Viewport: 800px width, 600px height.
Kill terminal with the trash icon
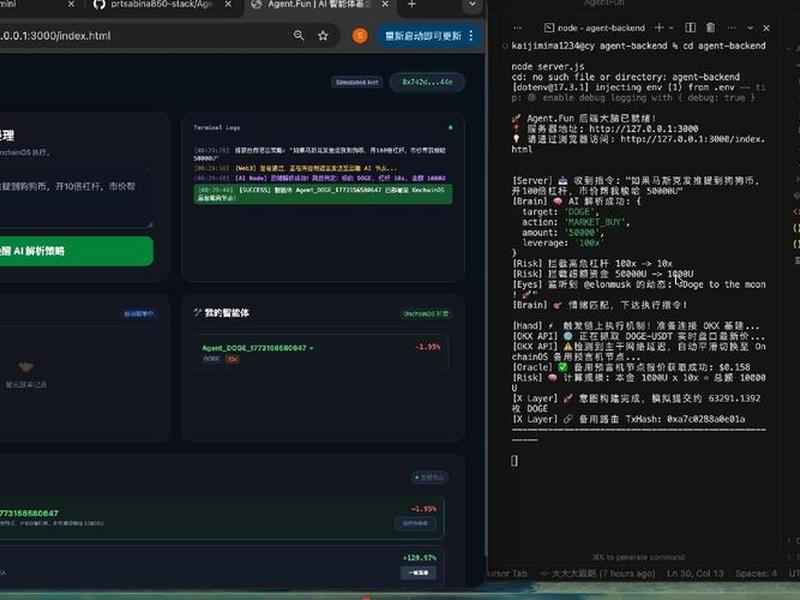click(710, 28)
